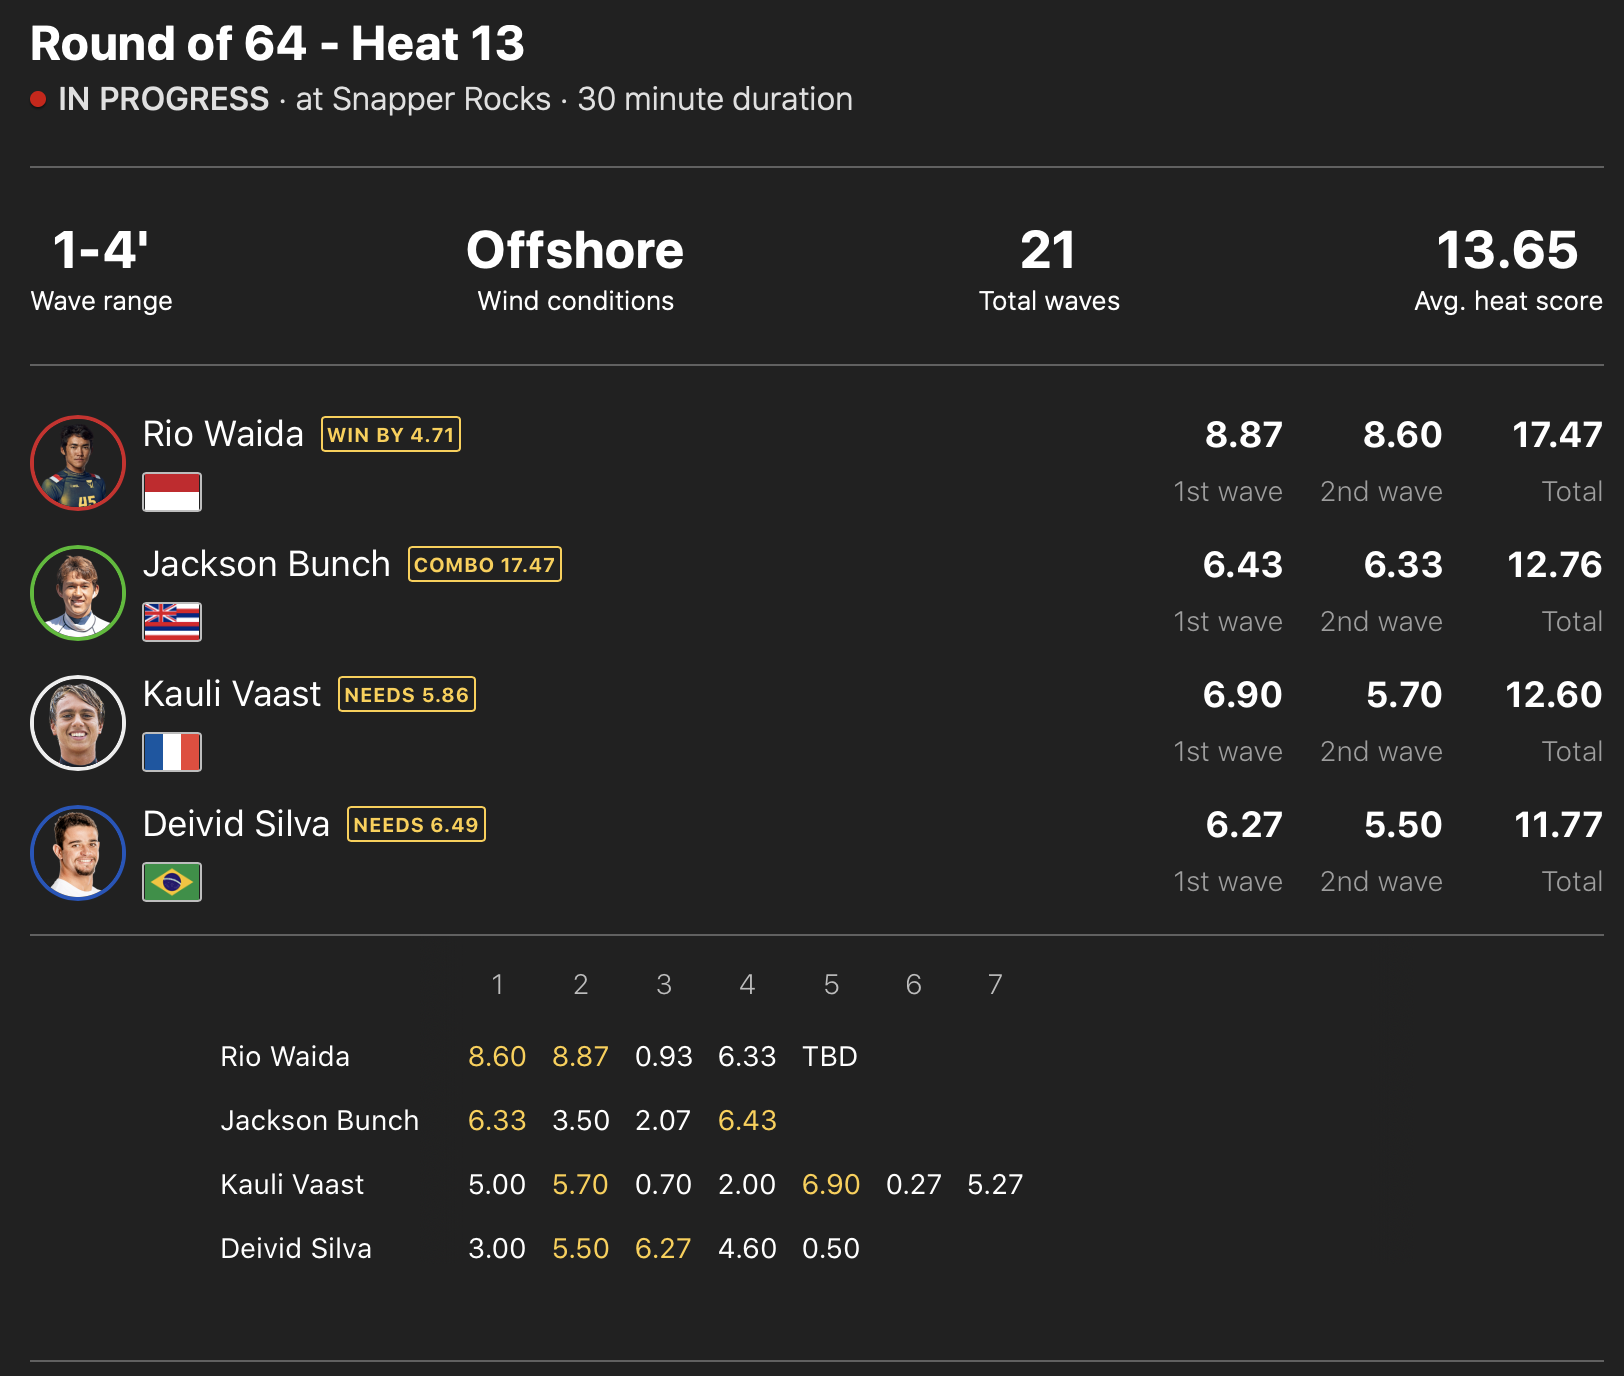The width and height of the screenshot is (1624, 1376).
Task: Click the COMBO 17.47 badge
Action: tap(484, 565)
